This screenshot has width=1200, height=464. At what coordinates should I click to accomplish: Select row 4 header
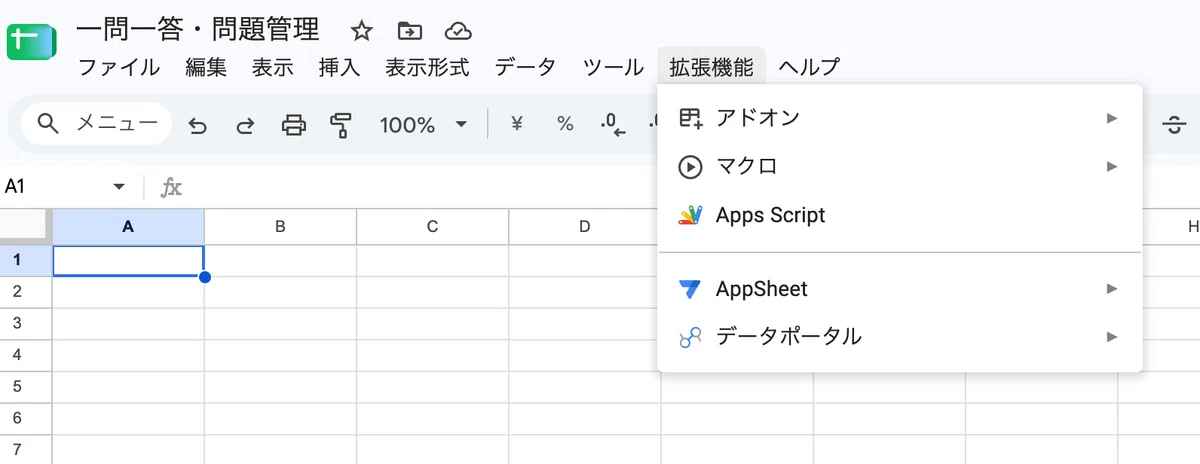coord(26,355)
